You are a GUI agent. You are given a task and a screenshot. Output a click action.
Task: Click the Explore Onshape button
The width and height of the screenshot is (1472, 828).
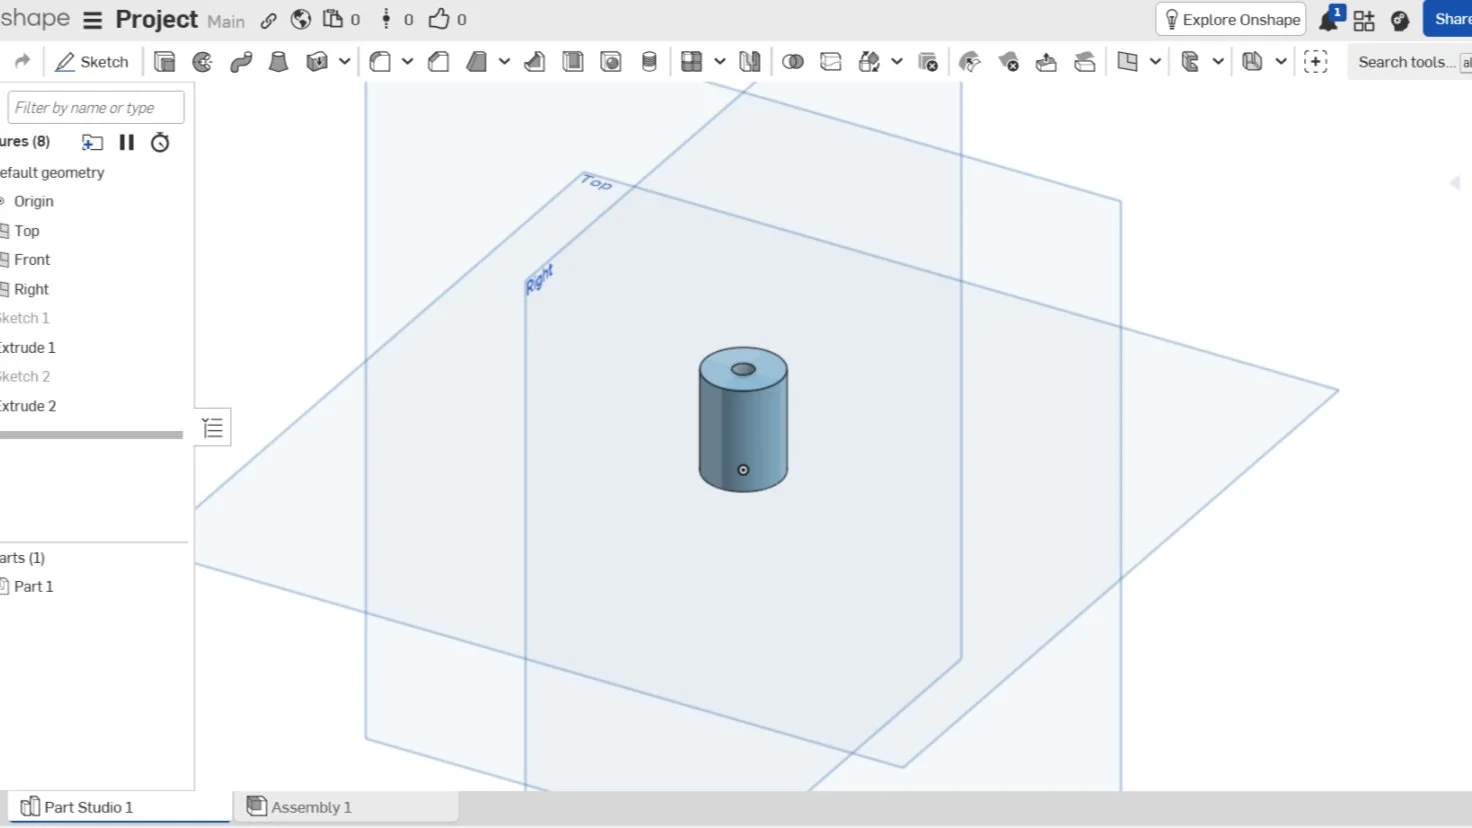pyautogui.click(x=1231, y=20)
